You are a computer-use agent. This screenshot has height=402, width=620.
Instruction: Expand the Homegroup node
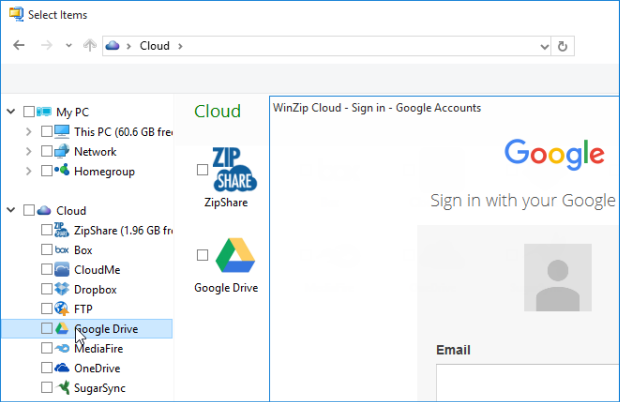pyautogui.click(x=28, y=171)
